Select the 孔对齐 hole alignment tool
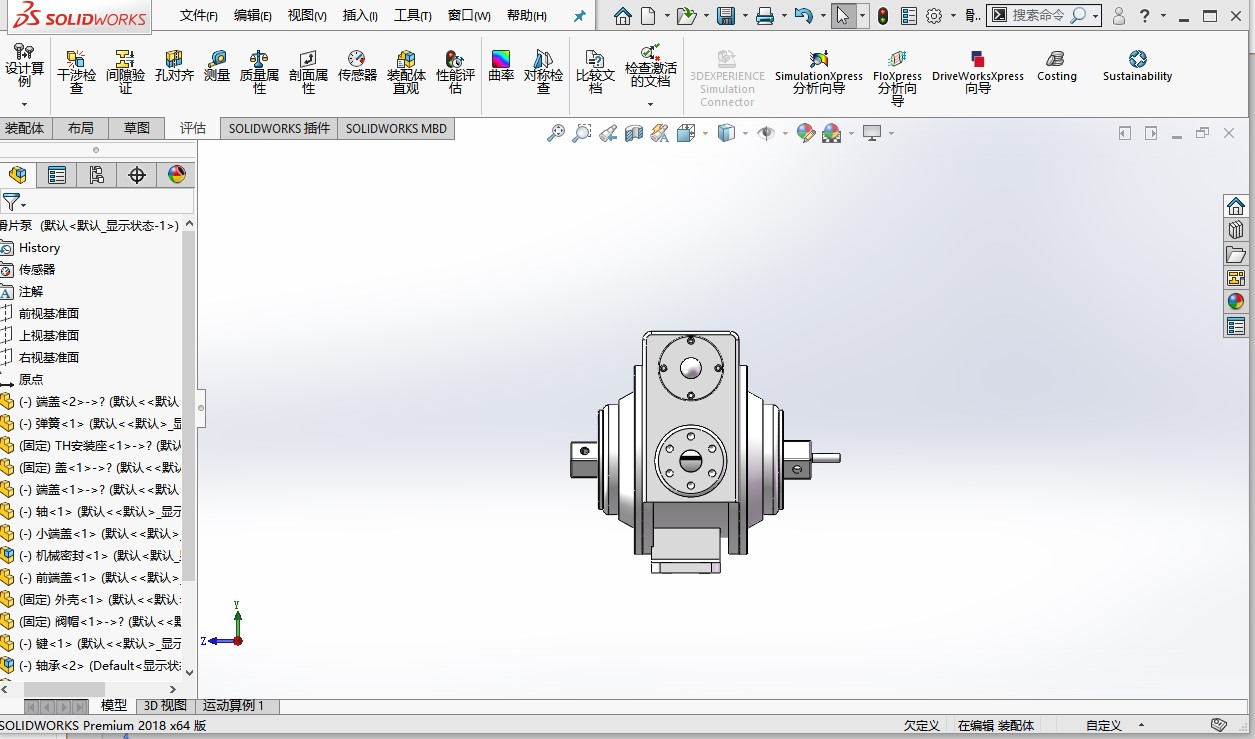 [x=174, y=66]
